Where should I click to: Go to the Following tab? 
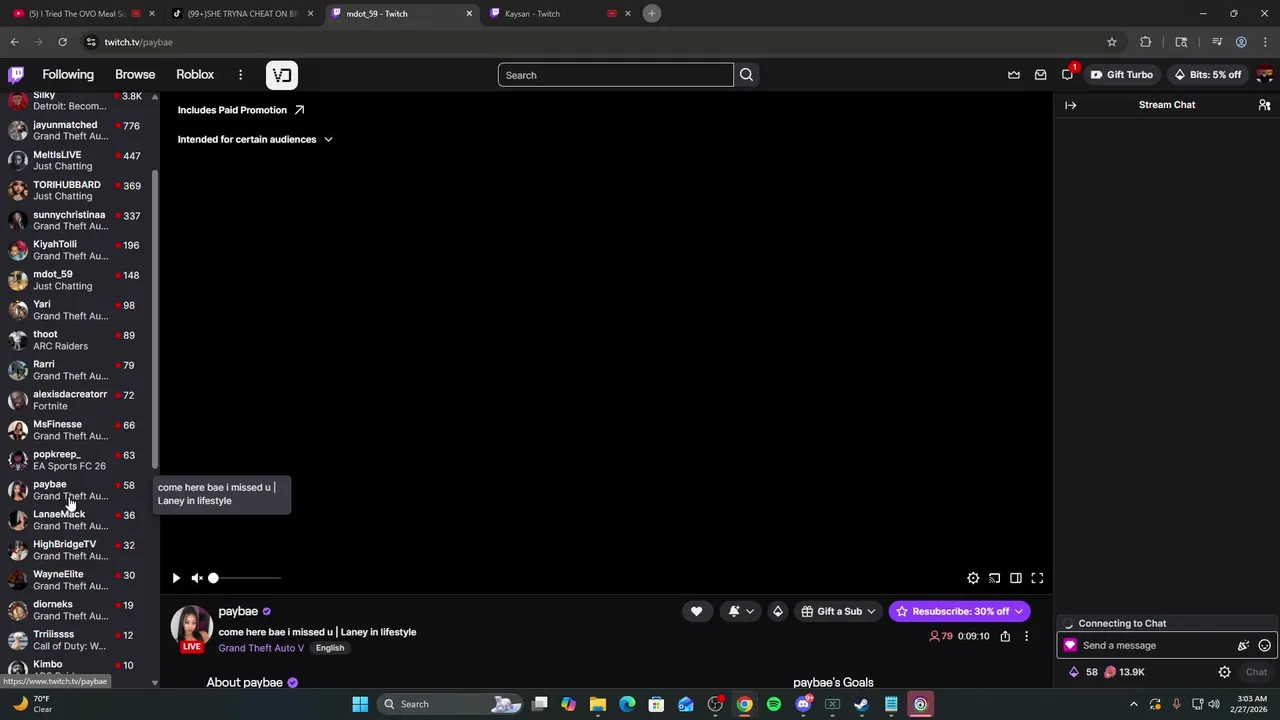[68, 75]
